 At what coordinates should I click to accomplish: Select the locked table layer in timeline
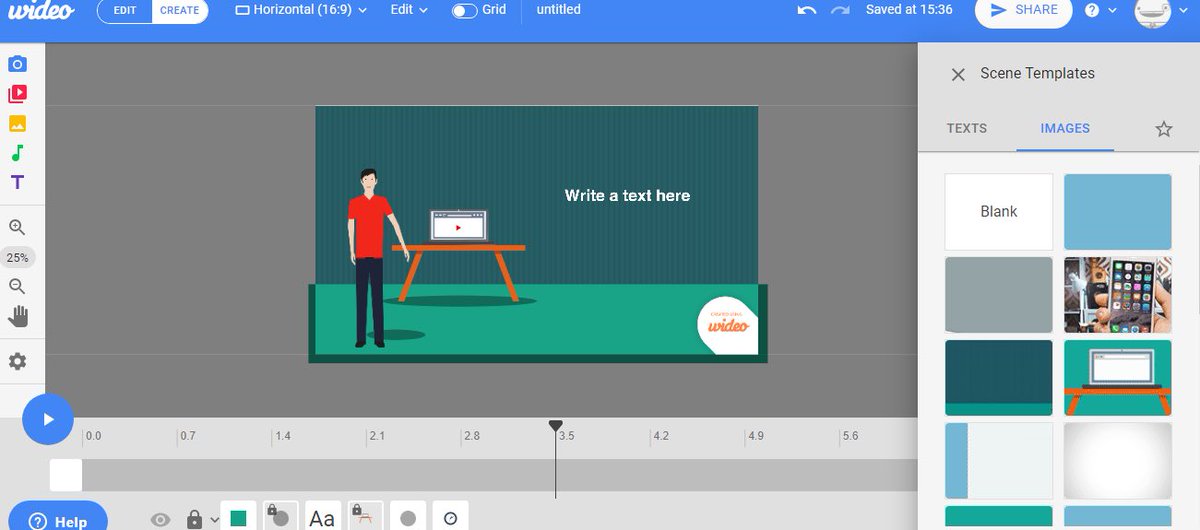pos(365,517)
